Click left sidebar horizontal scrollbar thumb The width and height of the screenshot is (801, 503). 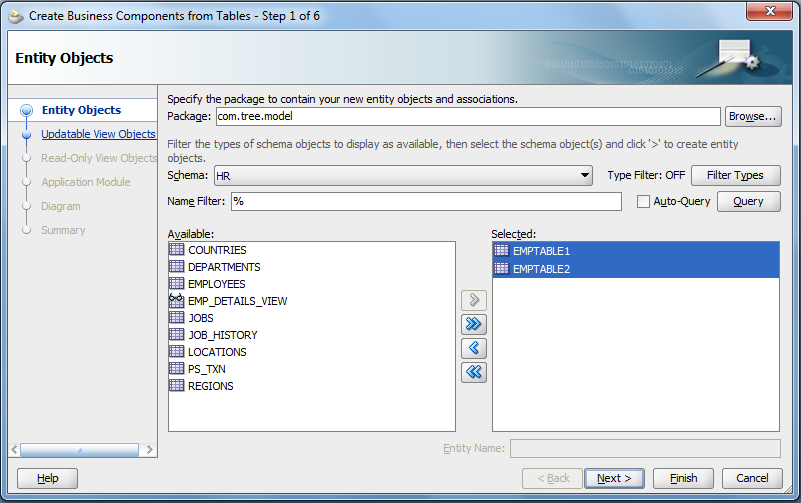pyautogui.click(x=79, y=450)
